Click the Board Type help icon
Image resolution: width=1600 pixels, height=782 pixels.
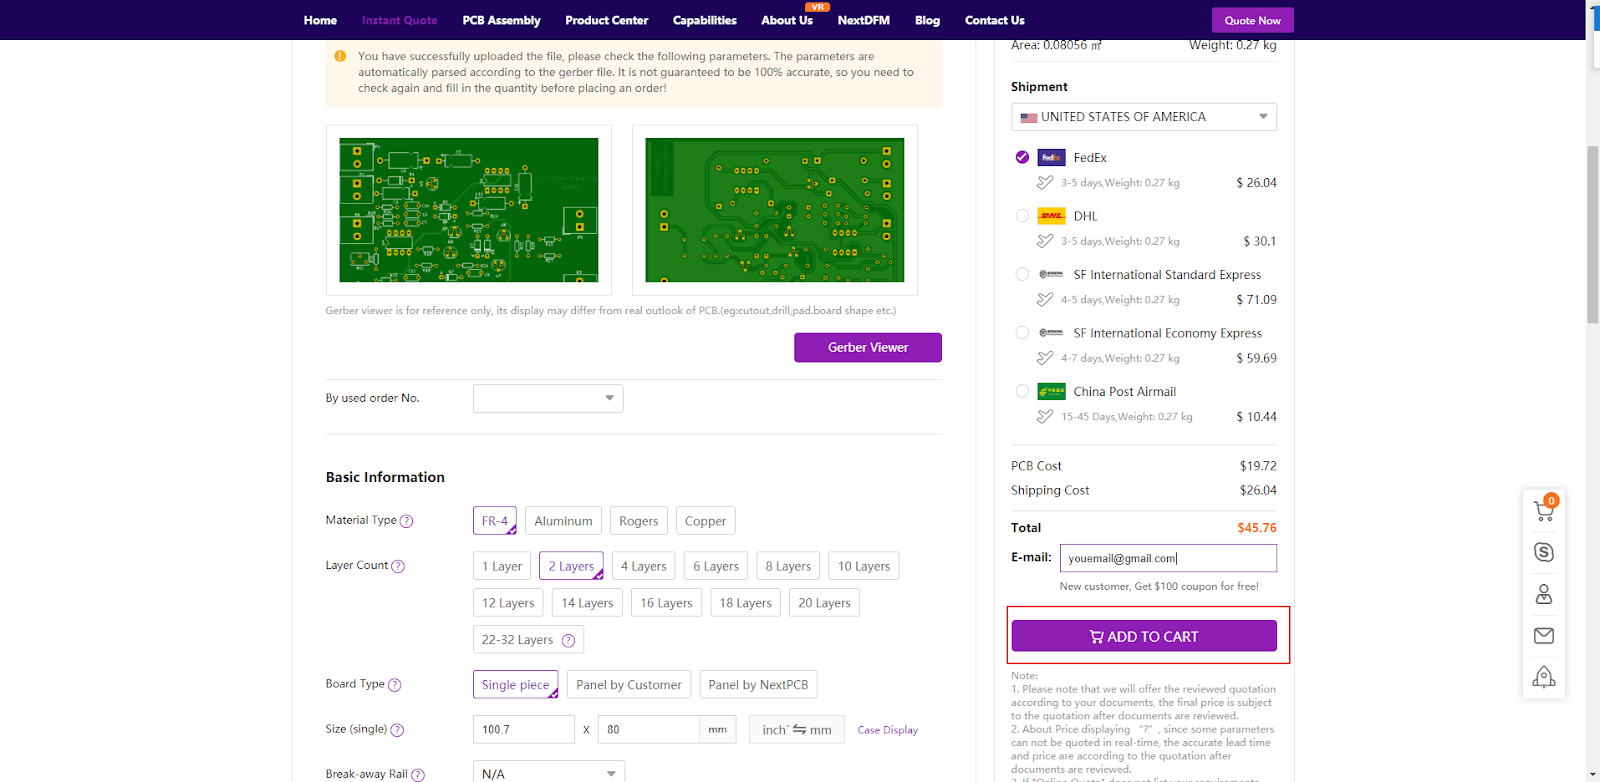(394, 685)
